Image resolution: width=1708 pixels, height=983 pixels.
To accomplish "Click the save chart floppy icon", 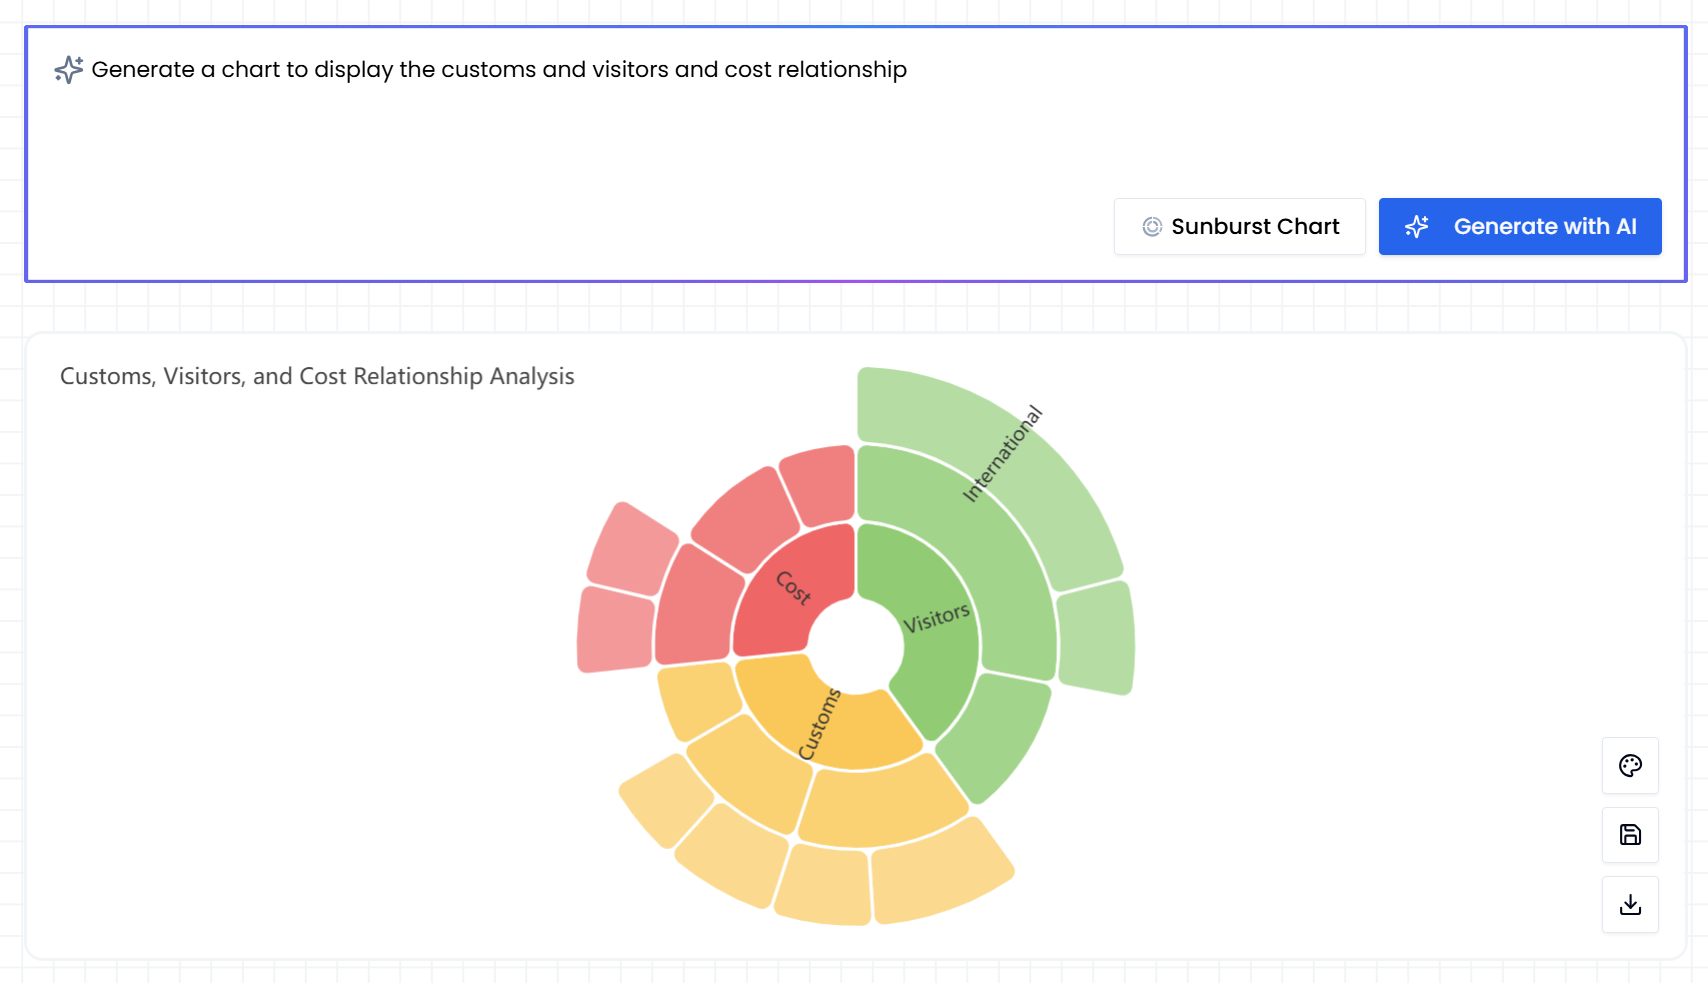I will (x=1630, y=835).
